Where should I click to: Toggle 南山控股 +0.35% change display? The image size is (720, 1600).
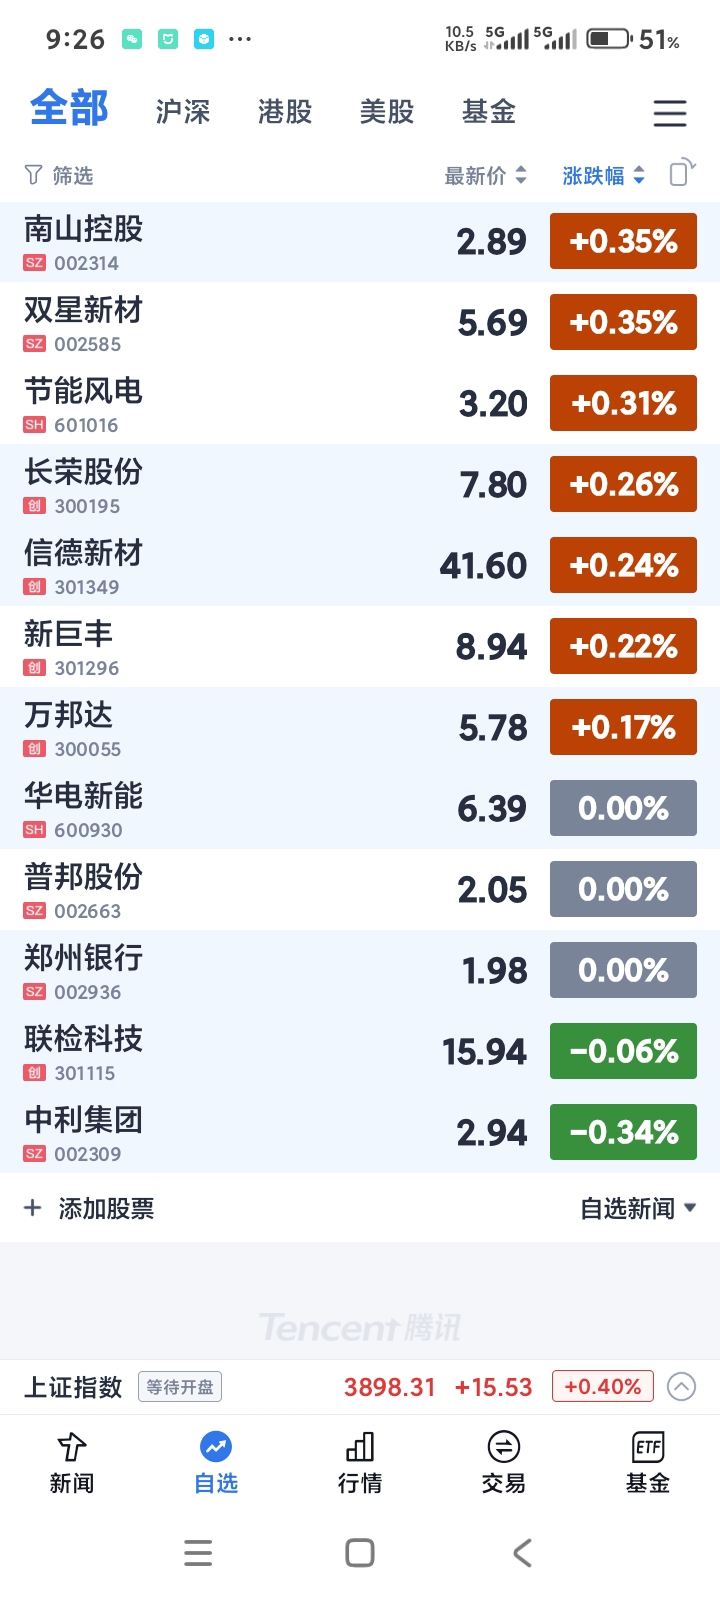tap(623, 241)
